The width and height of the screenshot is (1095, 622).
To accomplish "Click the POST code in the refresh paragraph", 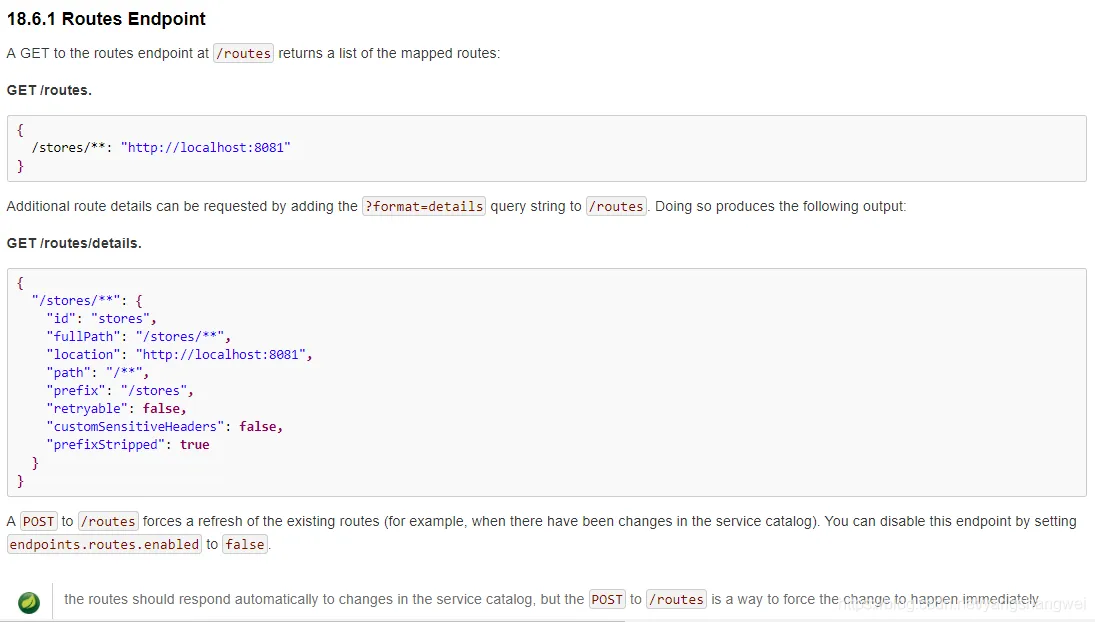I will 39,521.
